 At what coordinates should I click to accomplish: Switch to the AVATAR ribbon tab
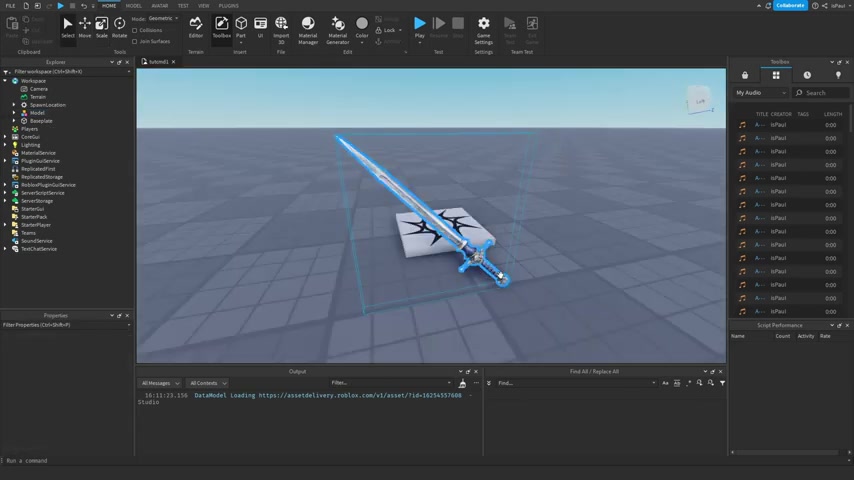coord(160,5)
